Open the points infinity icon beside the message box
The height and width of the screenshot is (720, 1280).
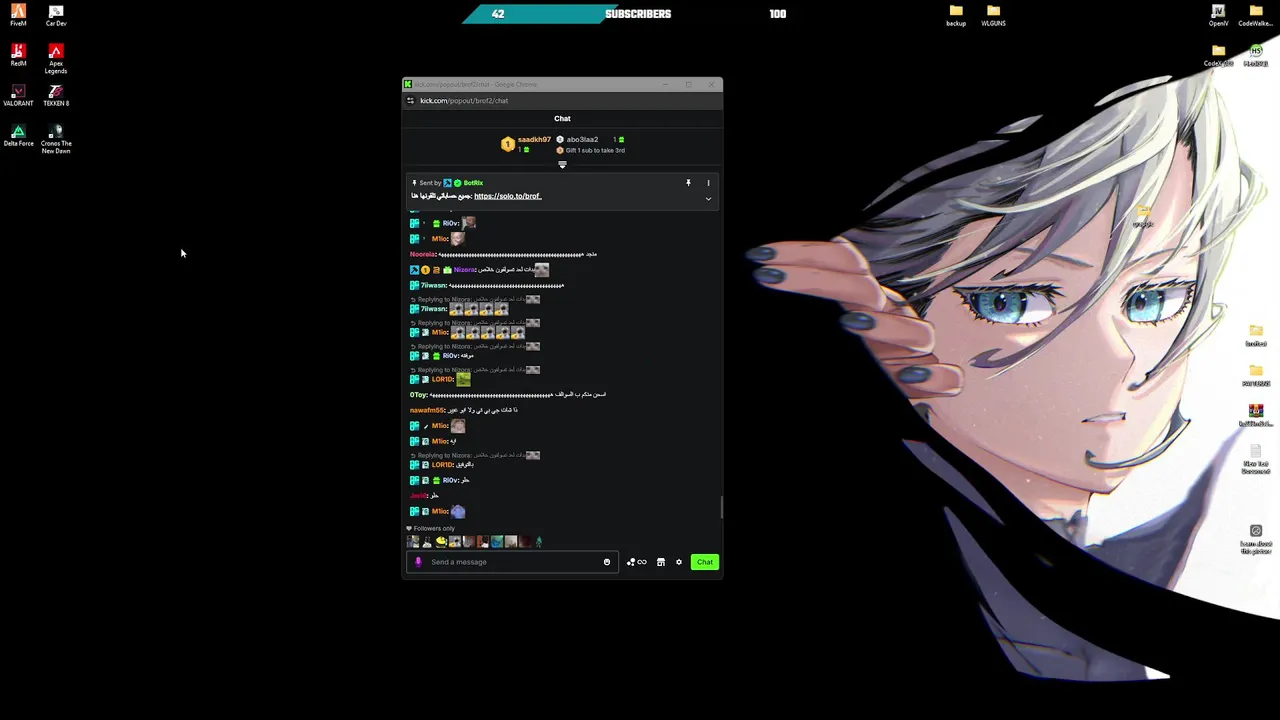tap(636, 562)
